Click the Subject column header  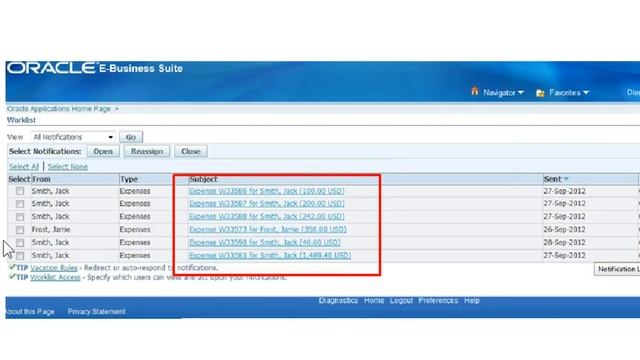(203, 179)
